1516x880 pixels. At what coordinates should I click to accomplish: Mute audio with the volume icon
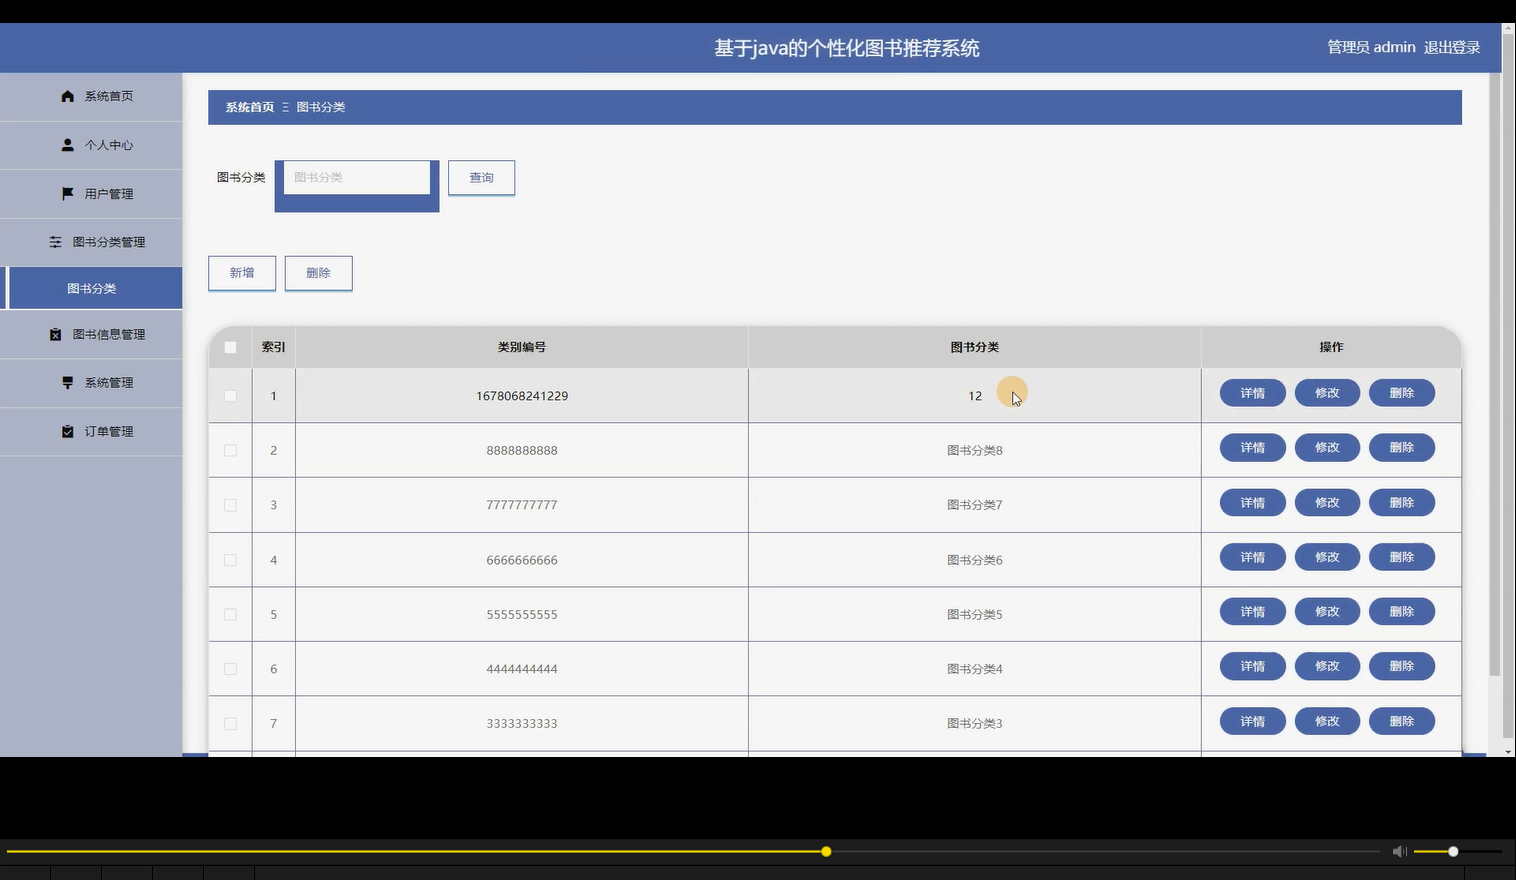point(1399,851)
